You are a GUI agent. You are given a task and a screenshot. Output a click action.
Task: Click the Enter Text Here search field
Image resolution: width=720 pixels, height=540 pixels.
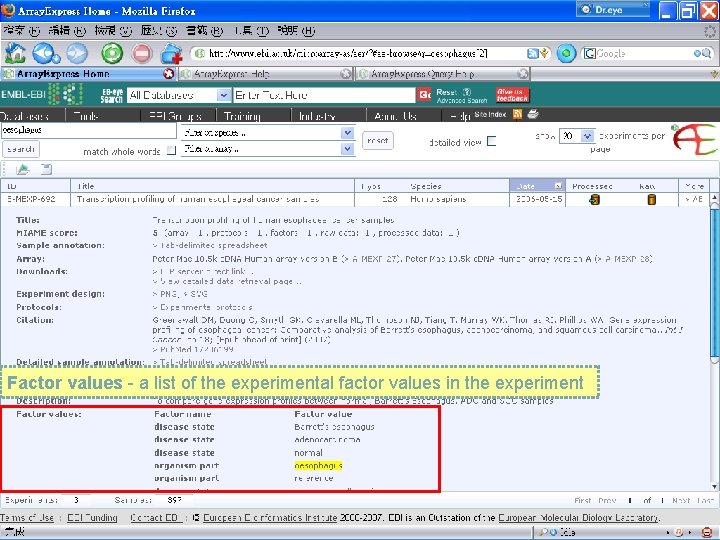[324, 95]
